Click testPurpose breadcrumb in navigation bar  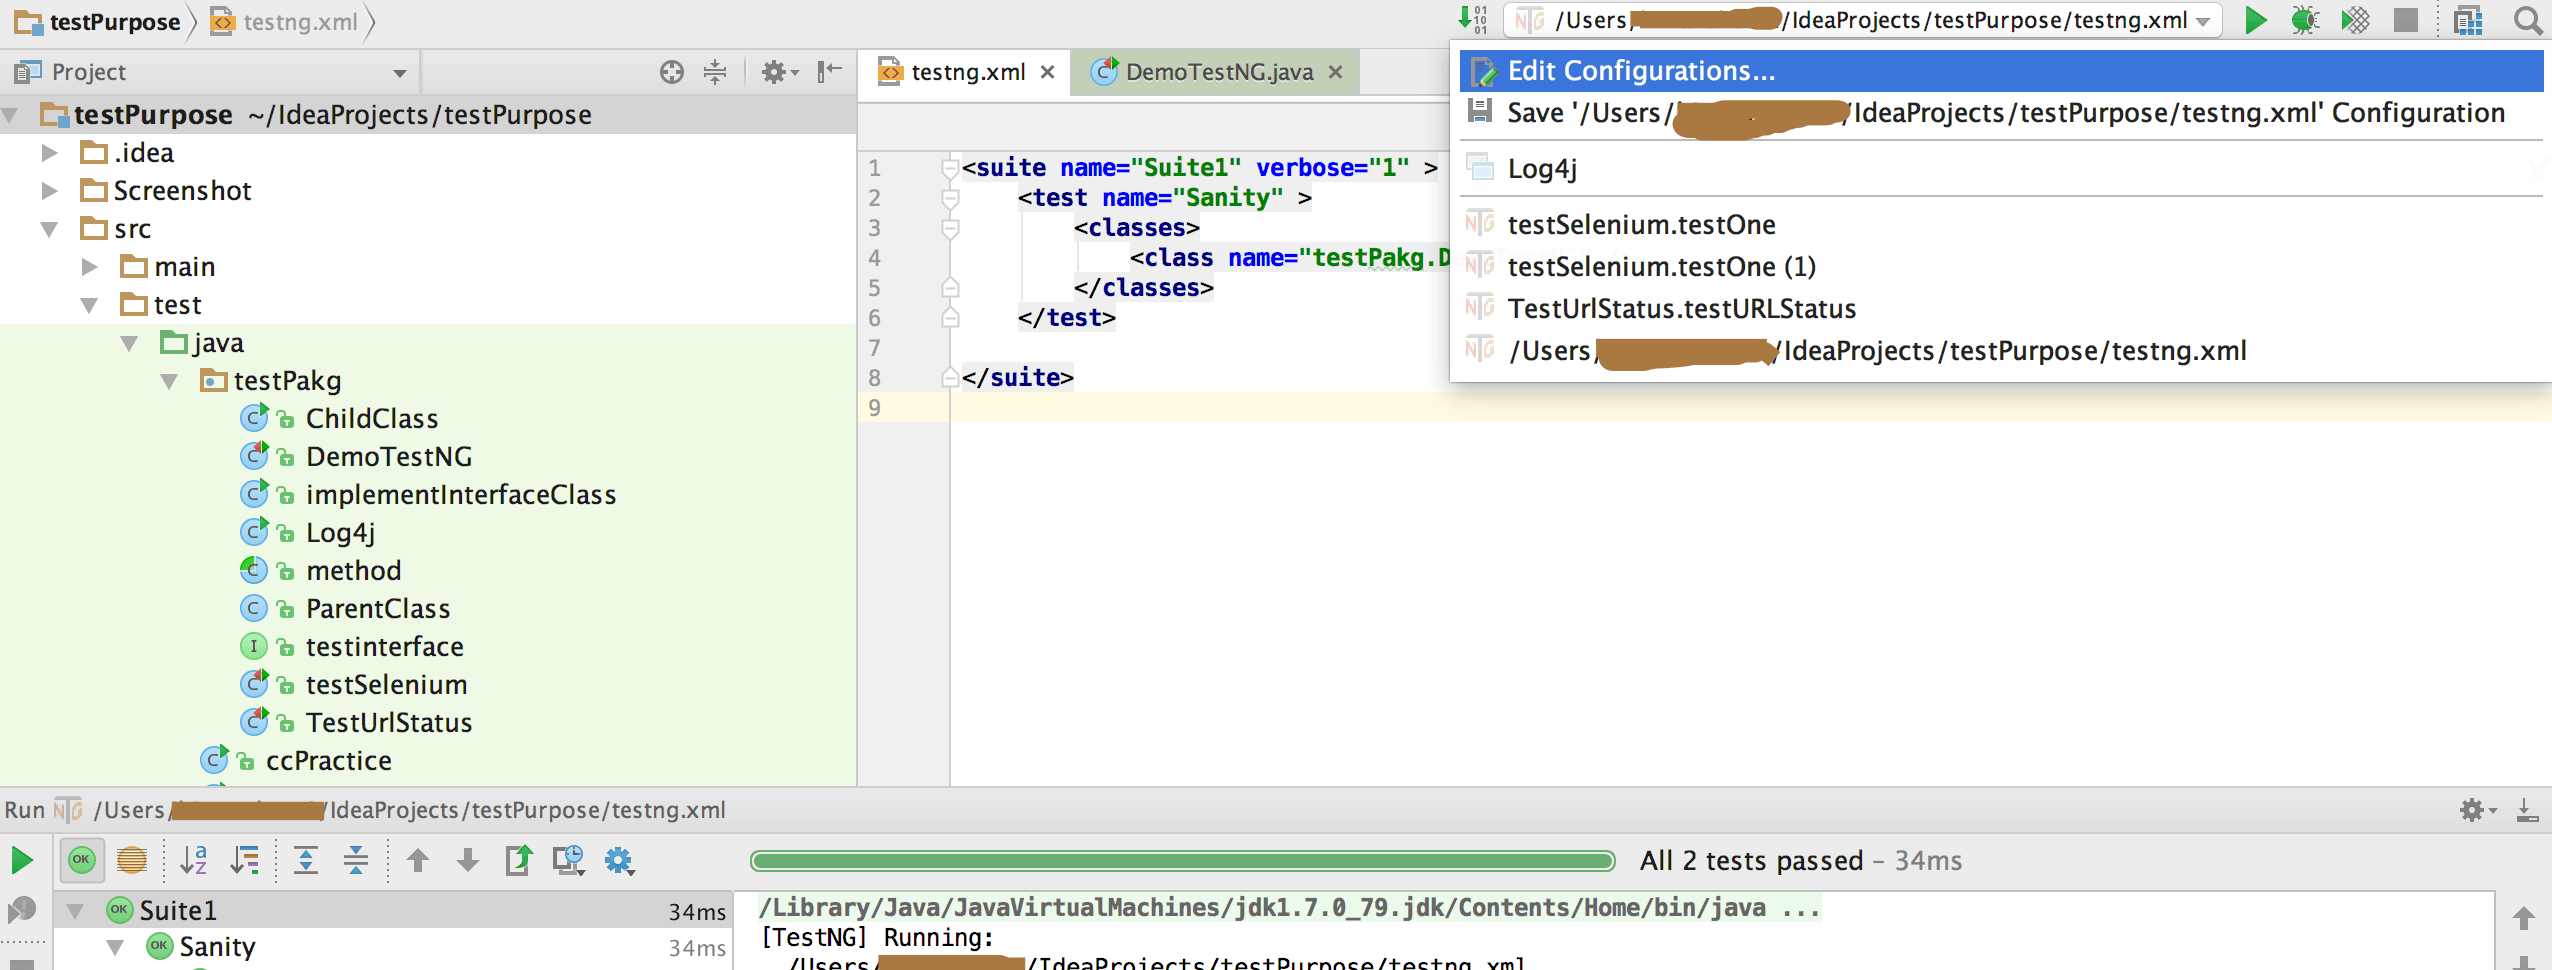click(98, 22)
